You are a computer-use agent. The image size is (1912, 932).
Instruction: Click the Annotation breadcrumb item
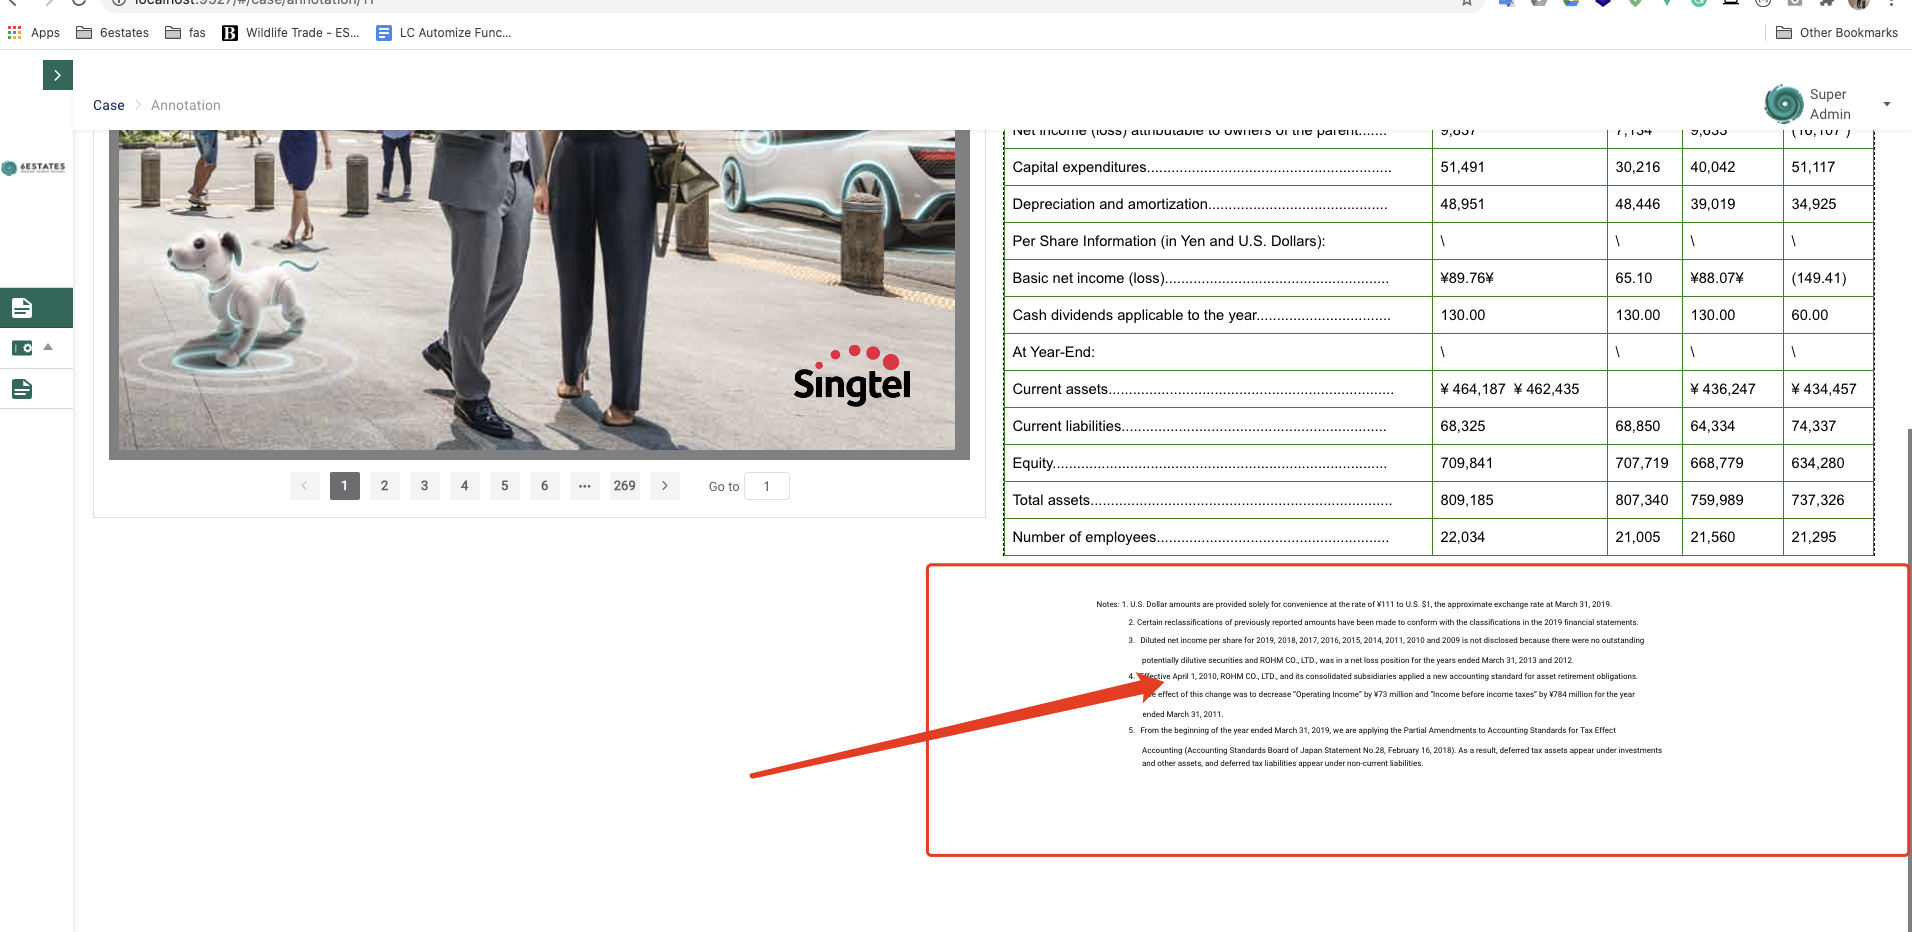click(186, 105)
